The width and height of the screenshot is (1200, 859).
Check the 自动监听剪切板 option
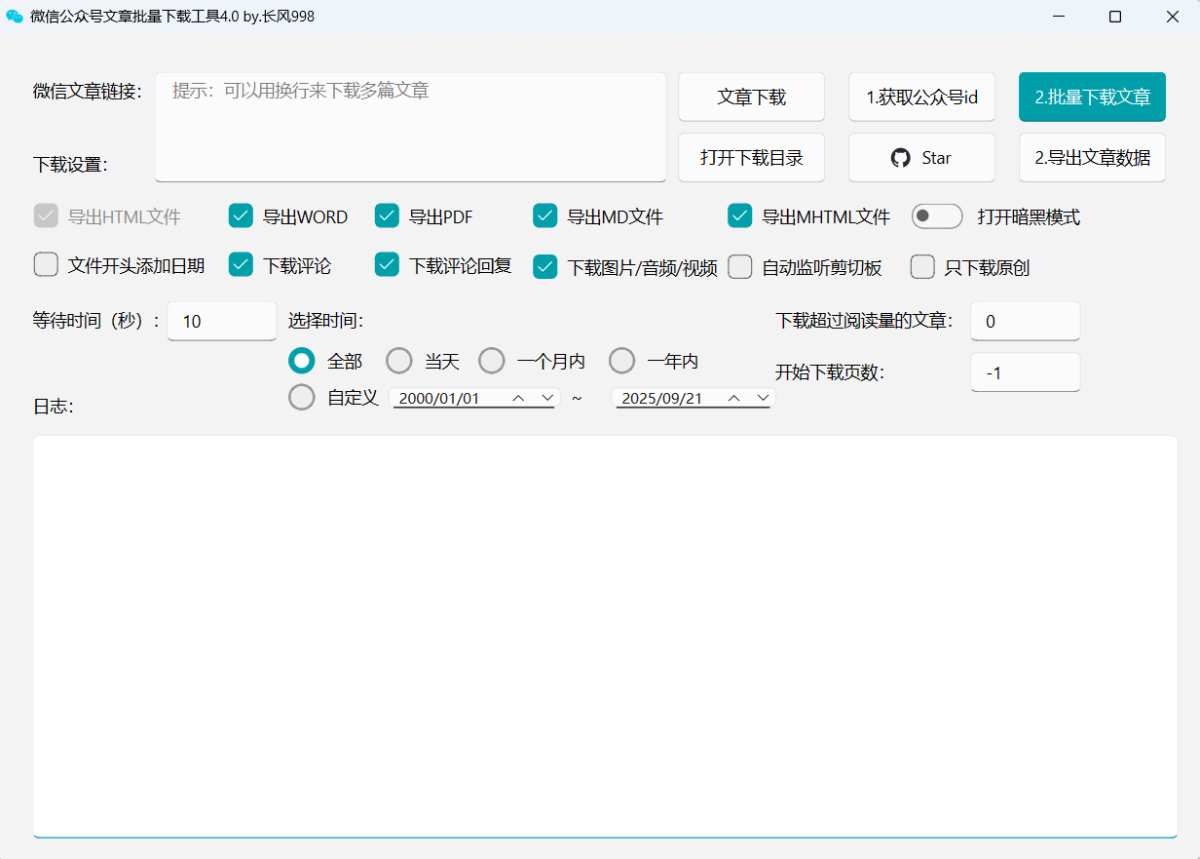coord(740,267)
